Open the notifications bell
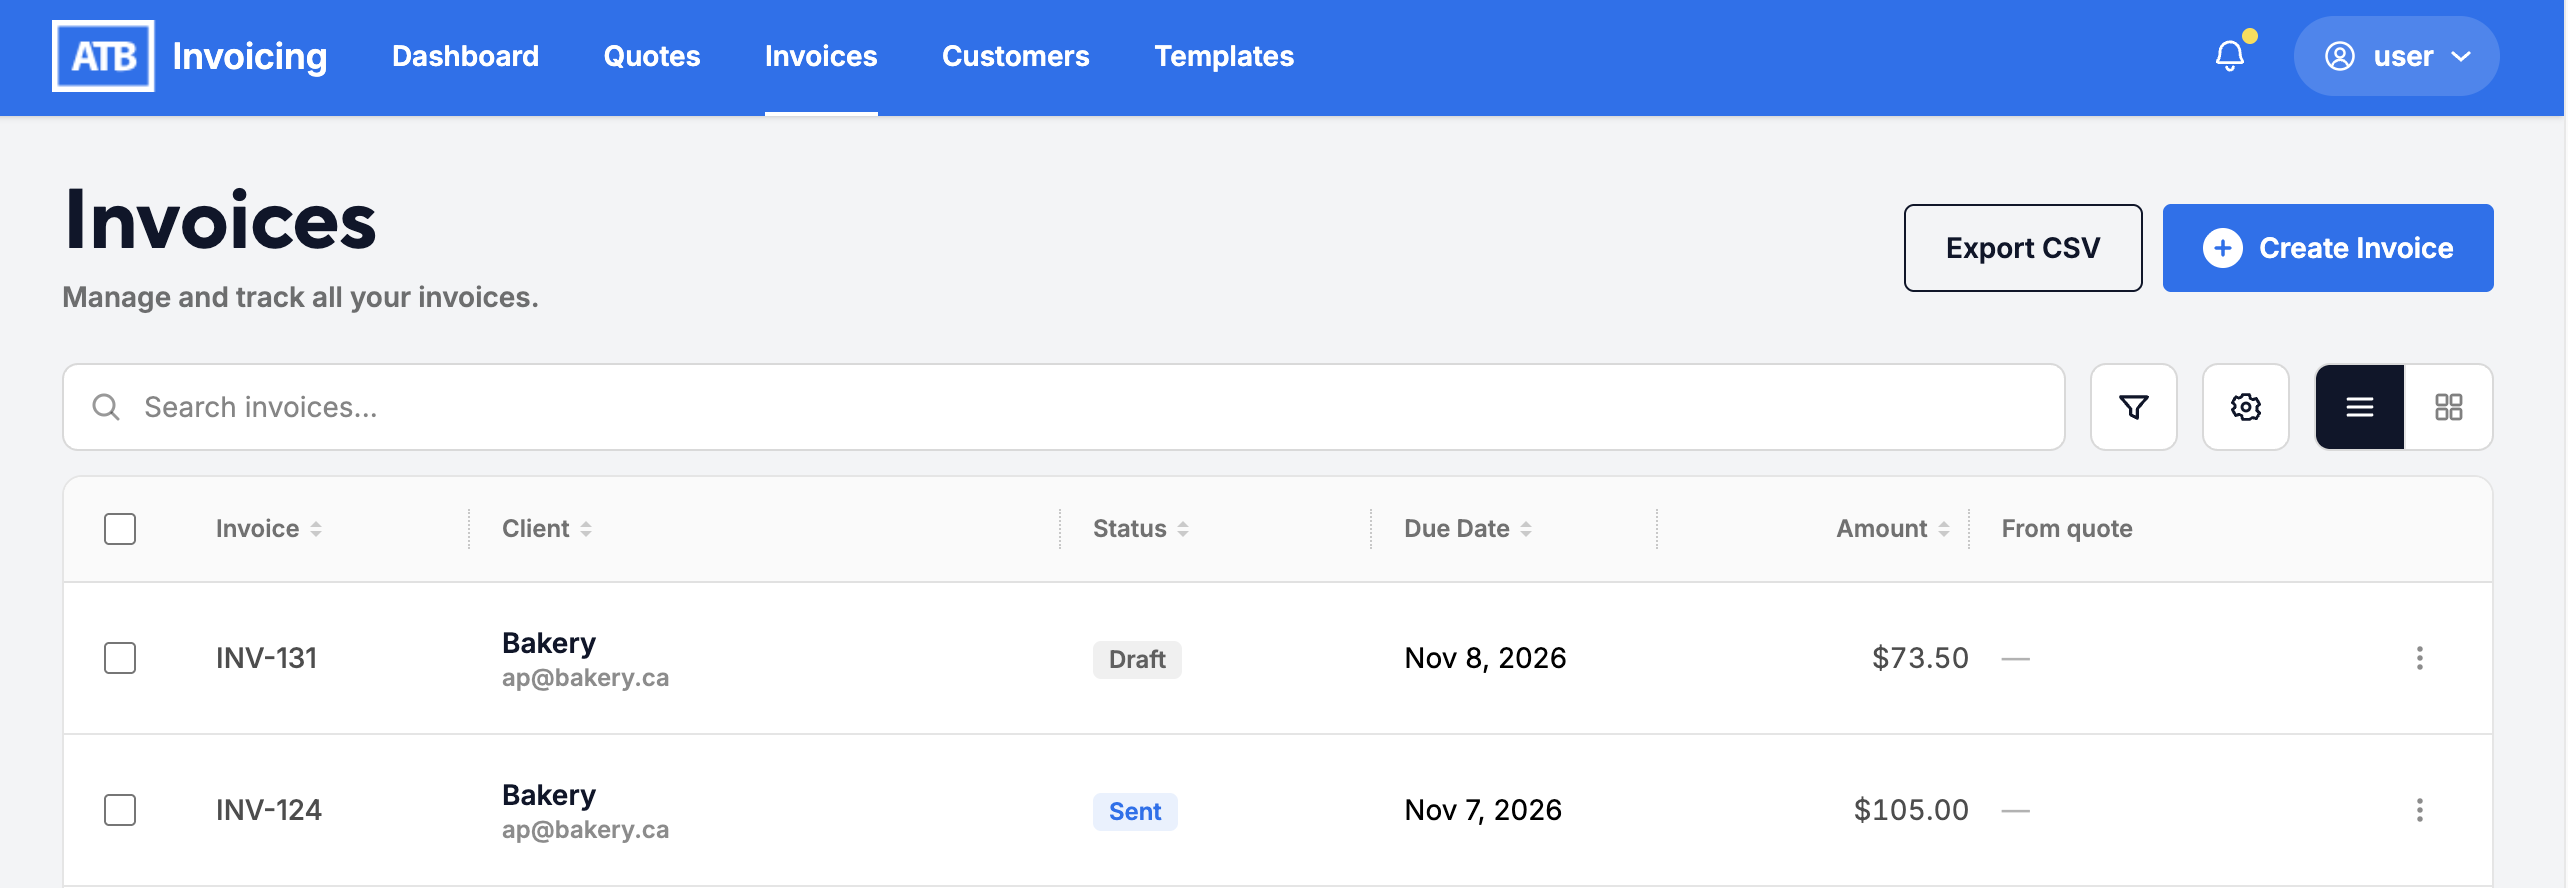 [x=2230, y=56]
